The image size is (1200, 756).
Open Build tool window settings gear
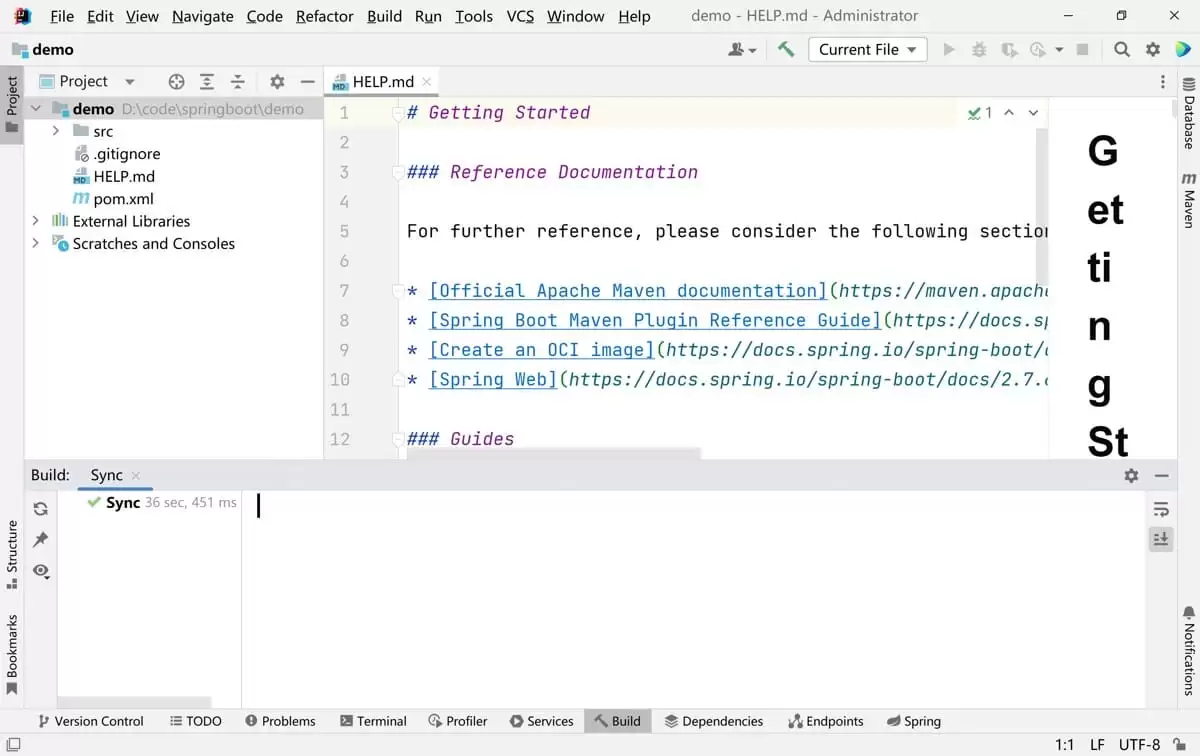(1131, 476)
